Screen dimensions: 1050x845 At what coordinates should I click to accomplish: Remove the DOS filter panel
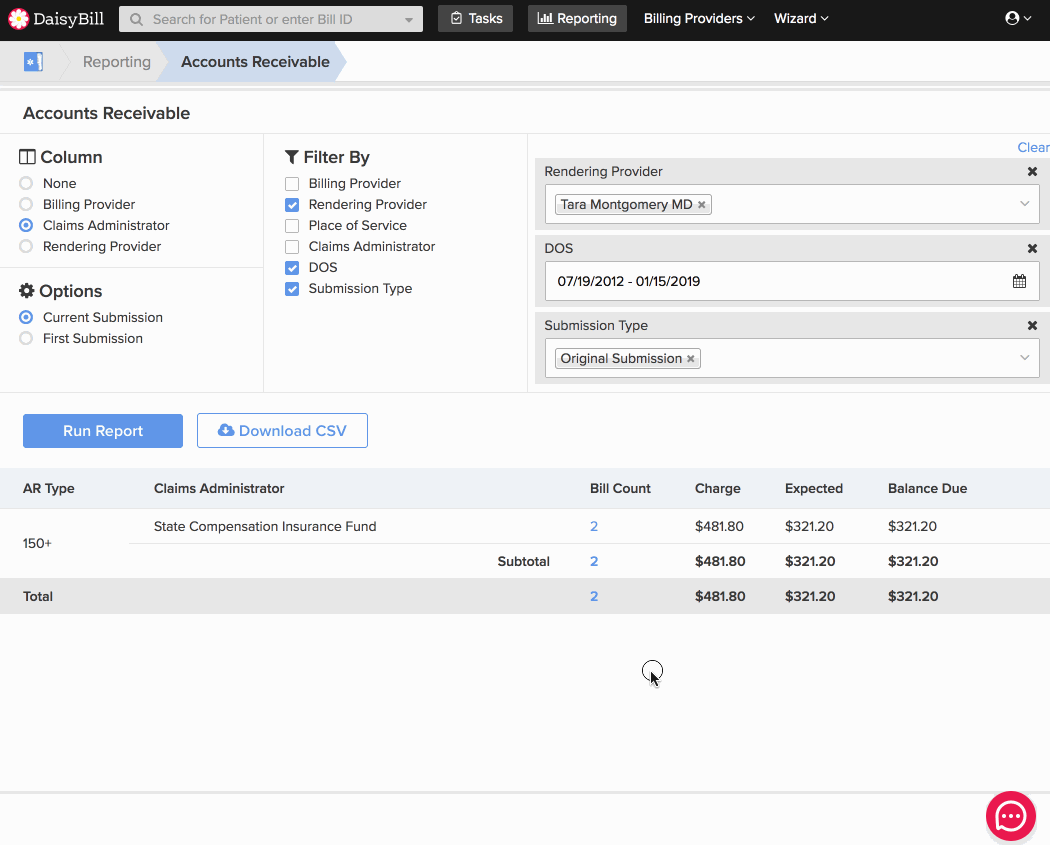click(x=1032, y=248)
